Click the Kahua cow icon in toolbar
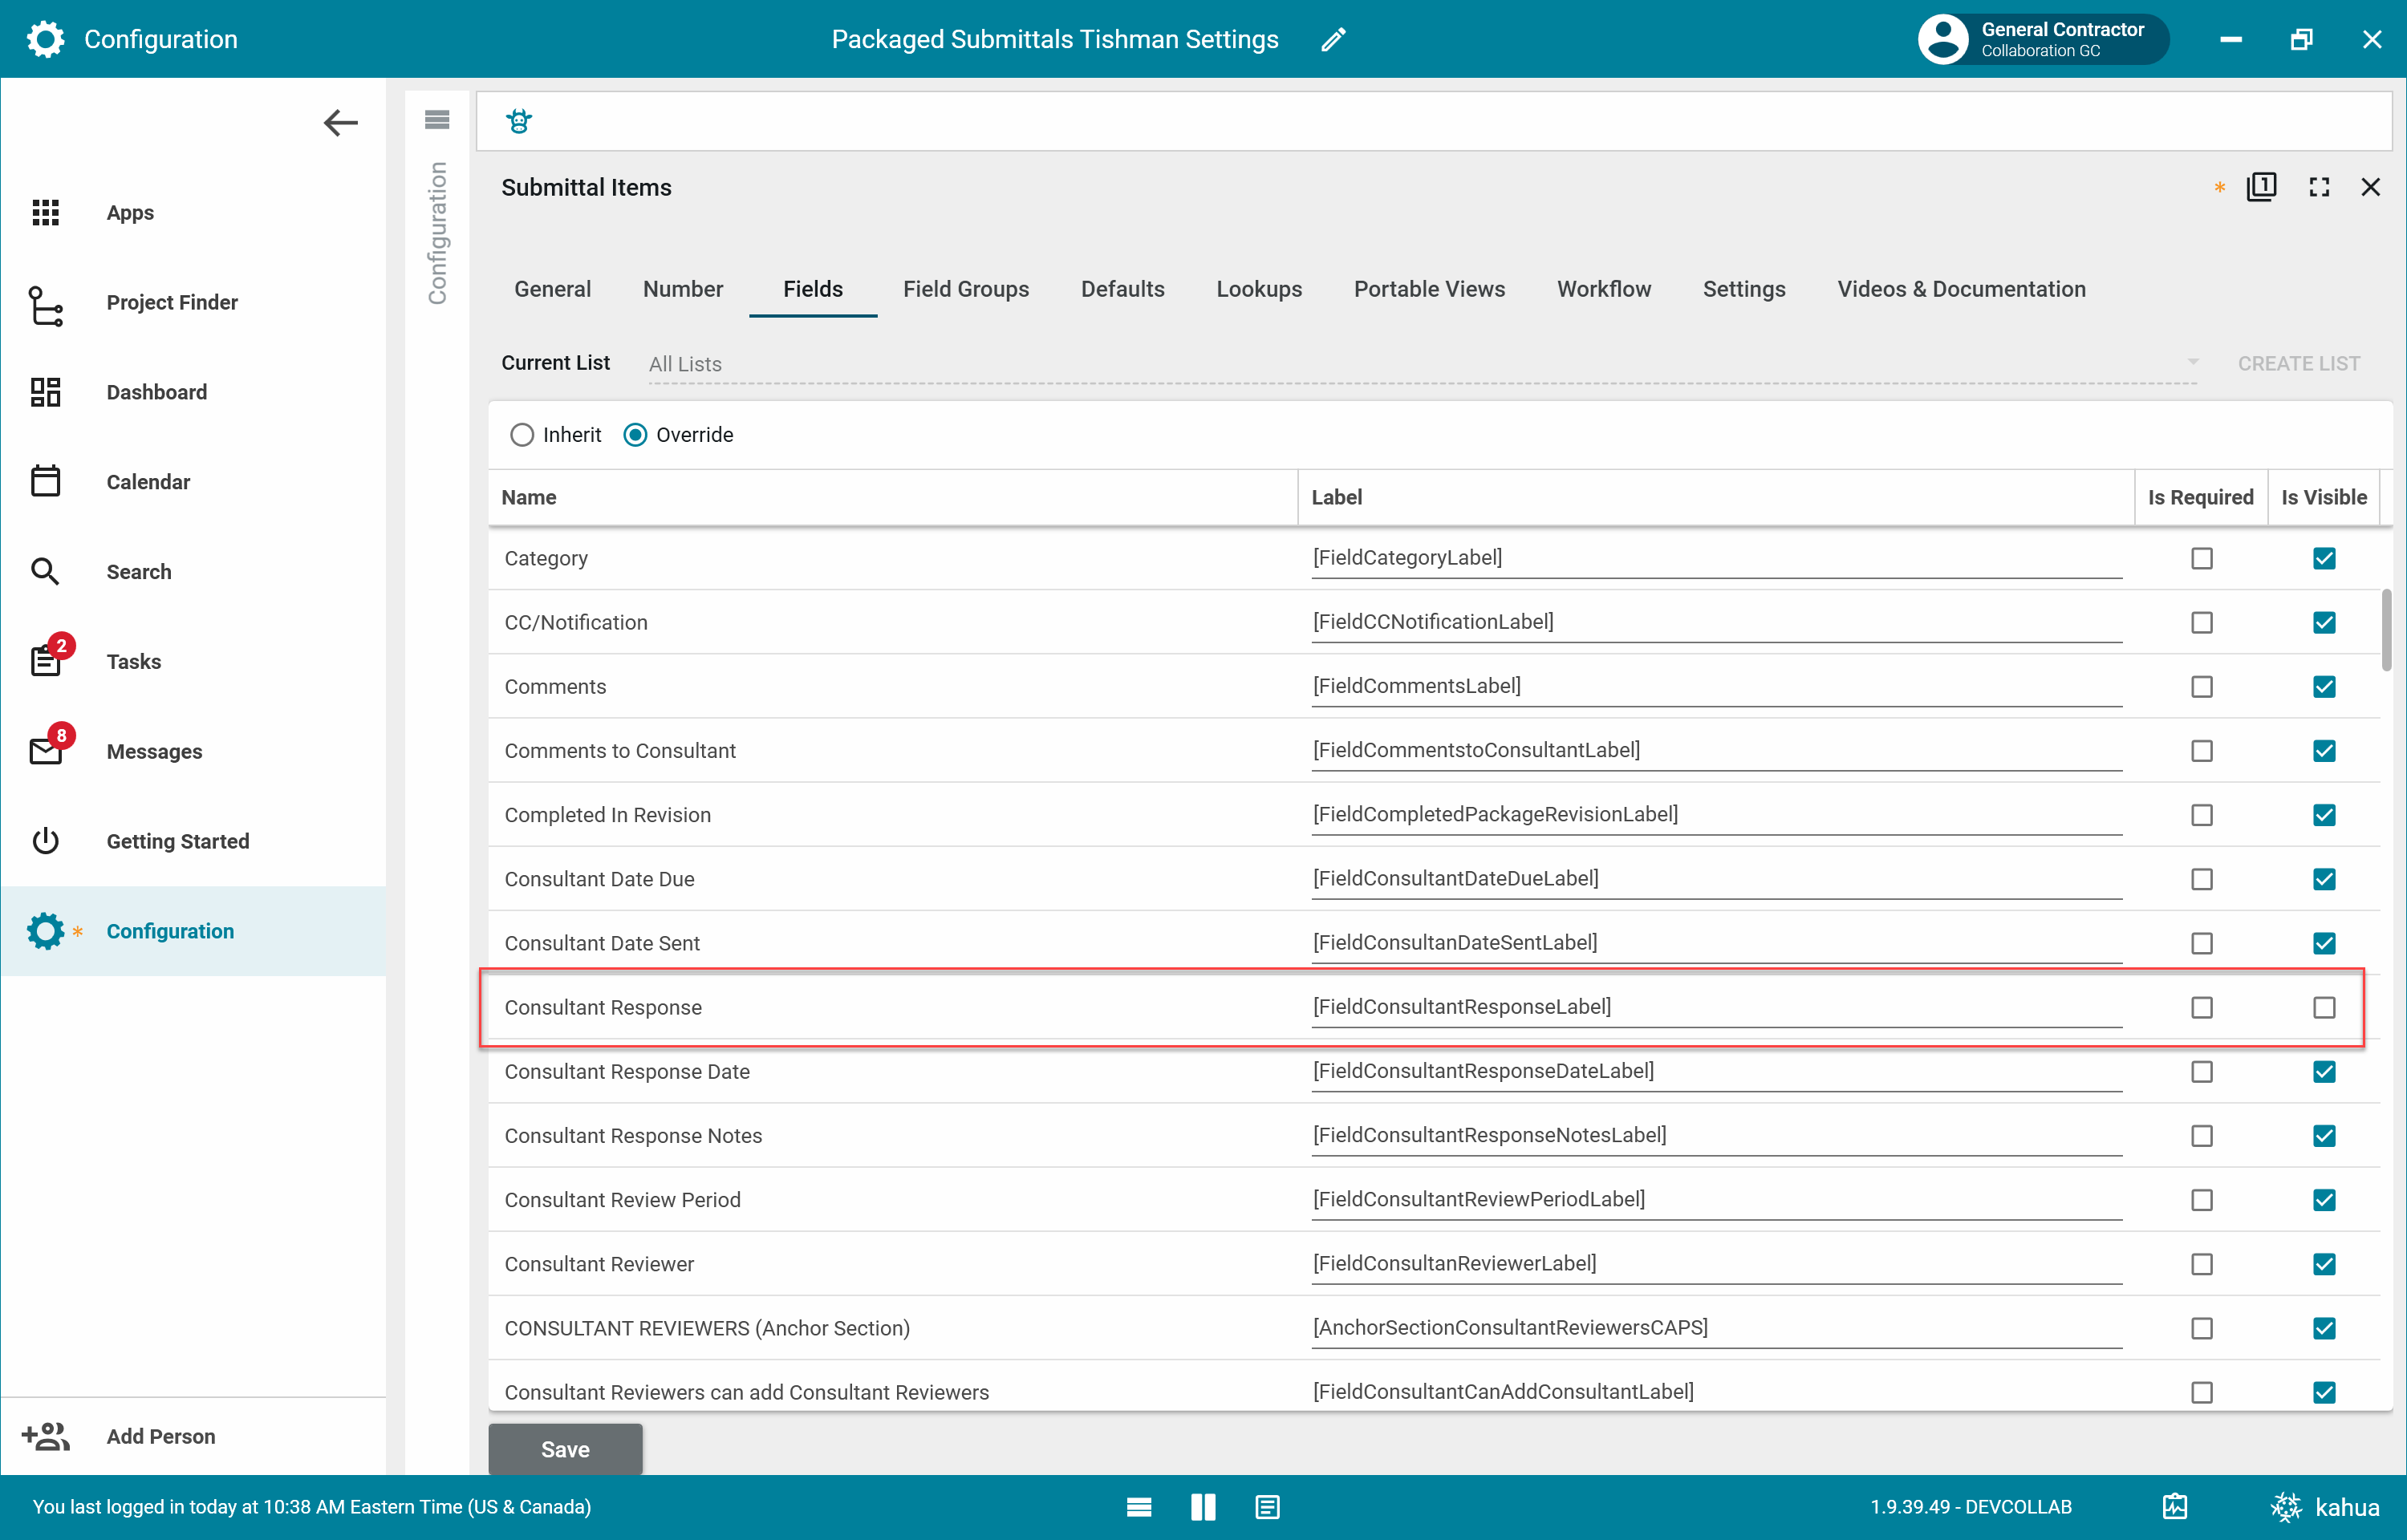The height and width of the screenshot is (1540, 2407). tap(519, 122)
